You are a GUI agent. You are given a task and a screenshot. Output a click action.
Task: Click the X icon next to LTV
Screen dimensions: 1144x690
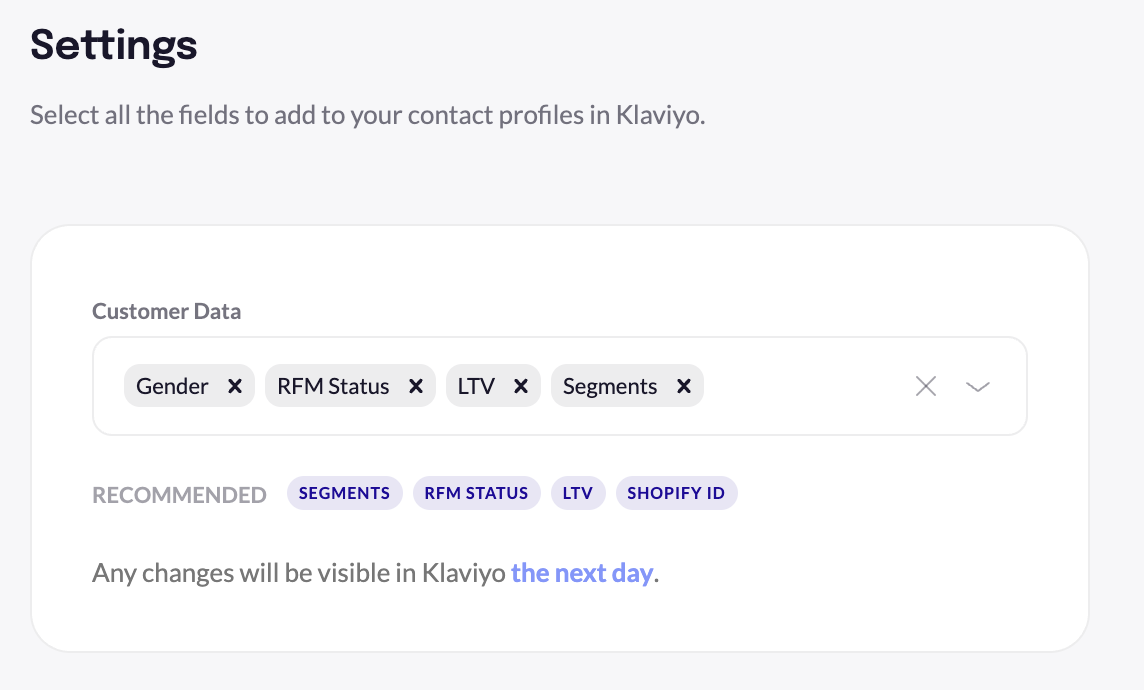(521, 385)
